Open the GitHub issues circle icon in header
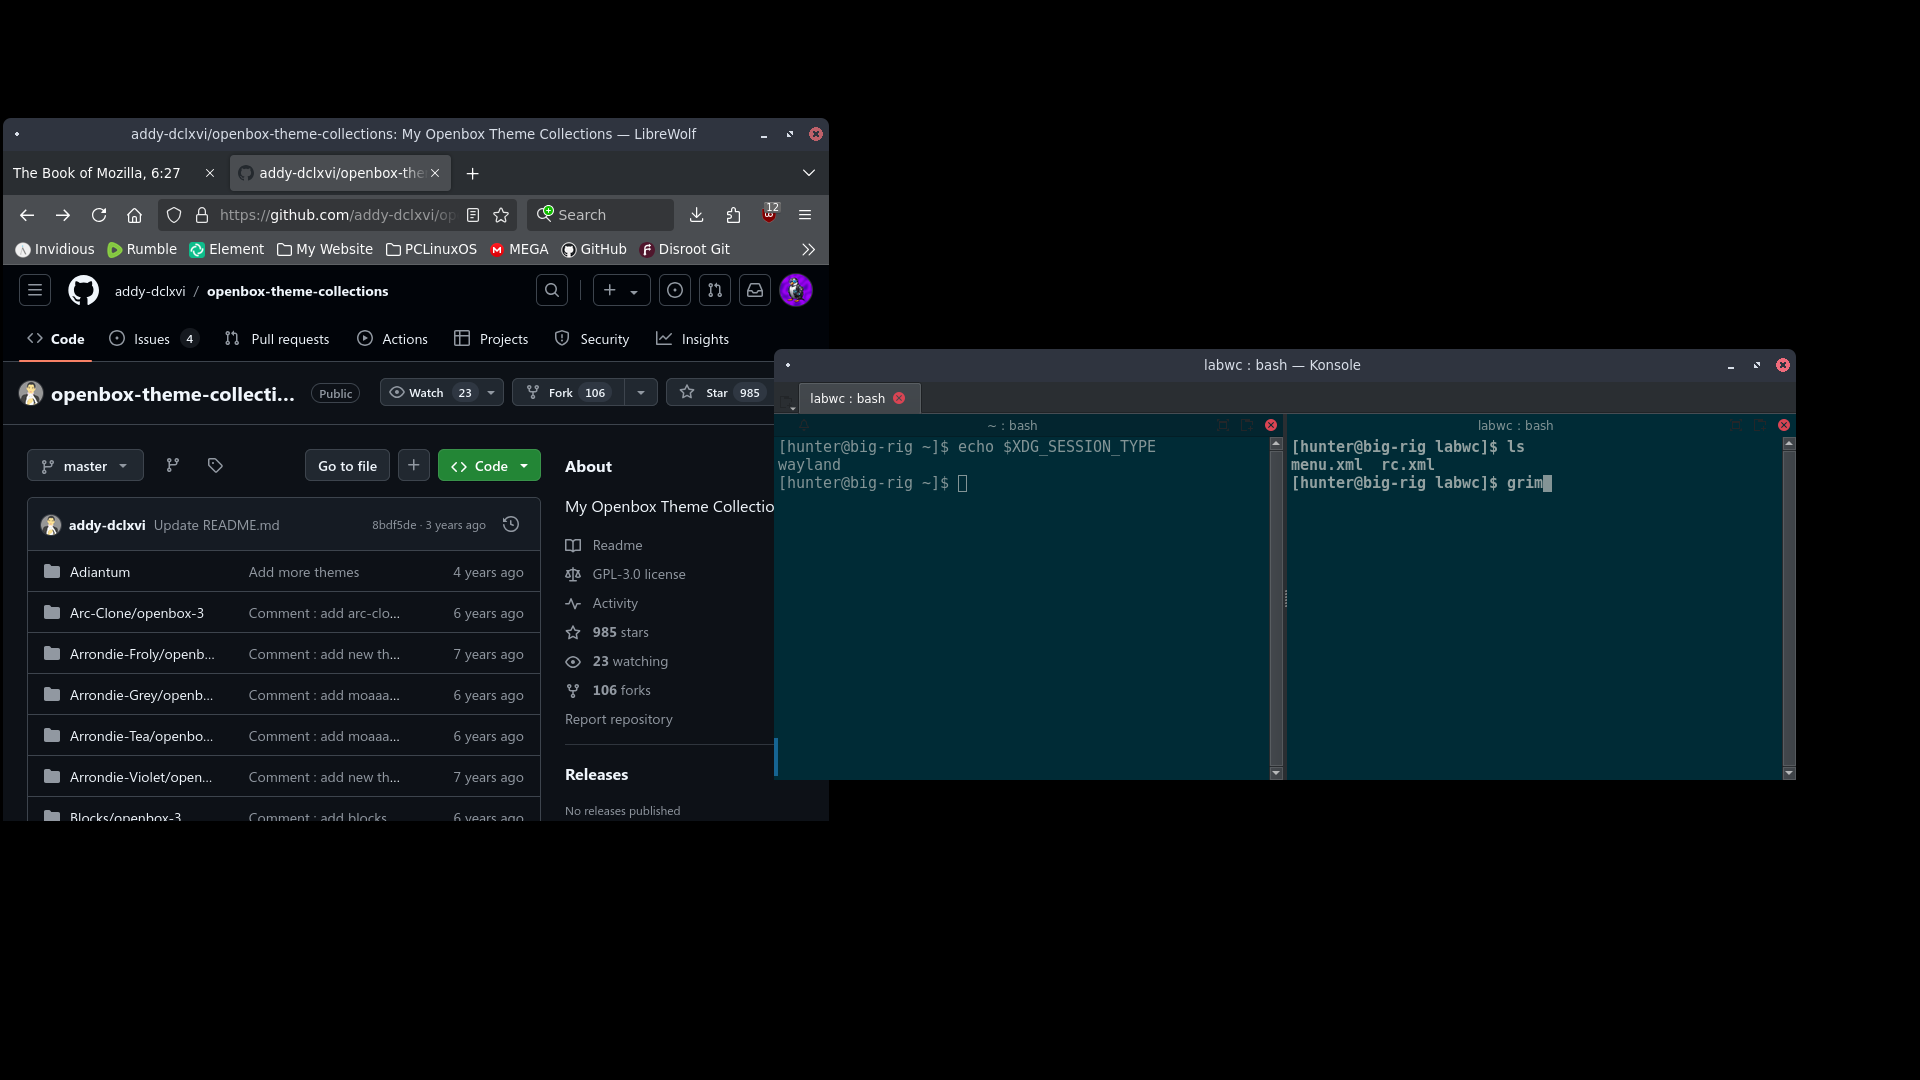1920x1080 pixels. 675,290
